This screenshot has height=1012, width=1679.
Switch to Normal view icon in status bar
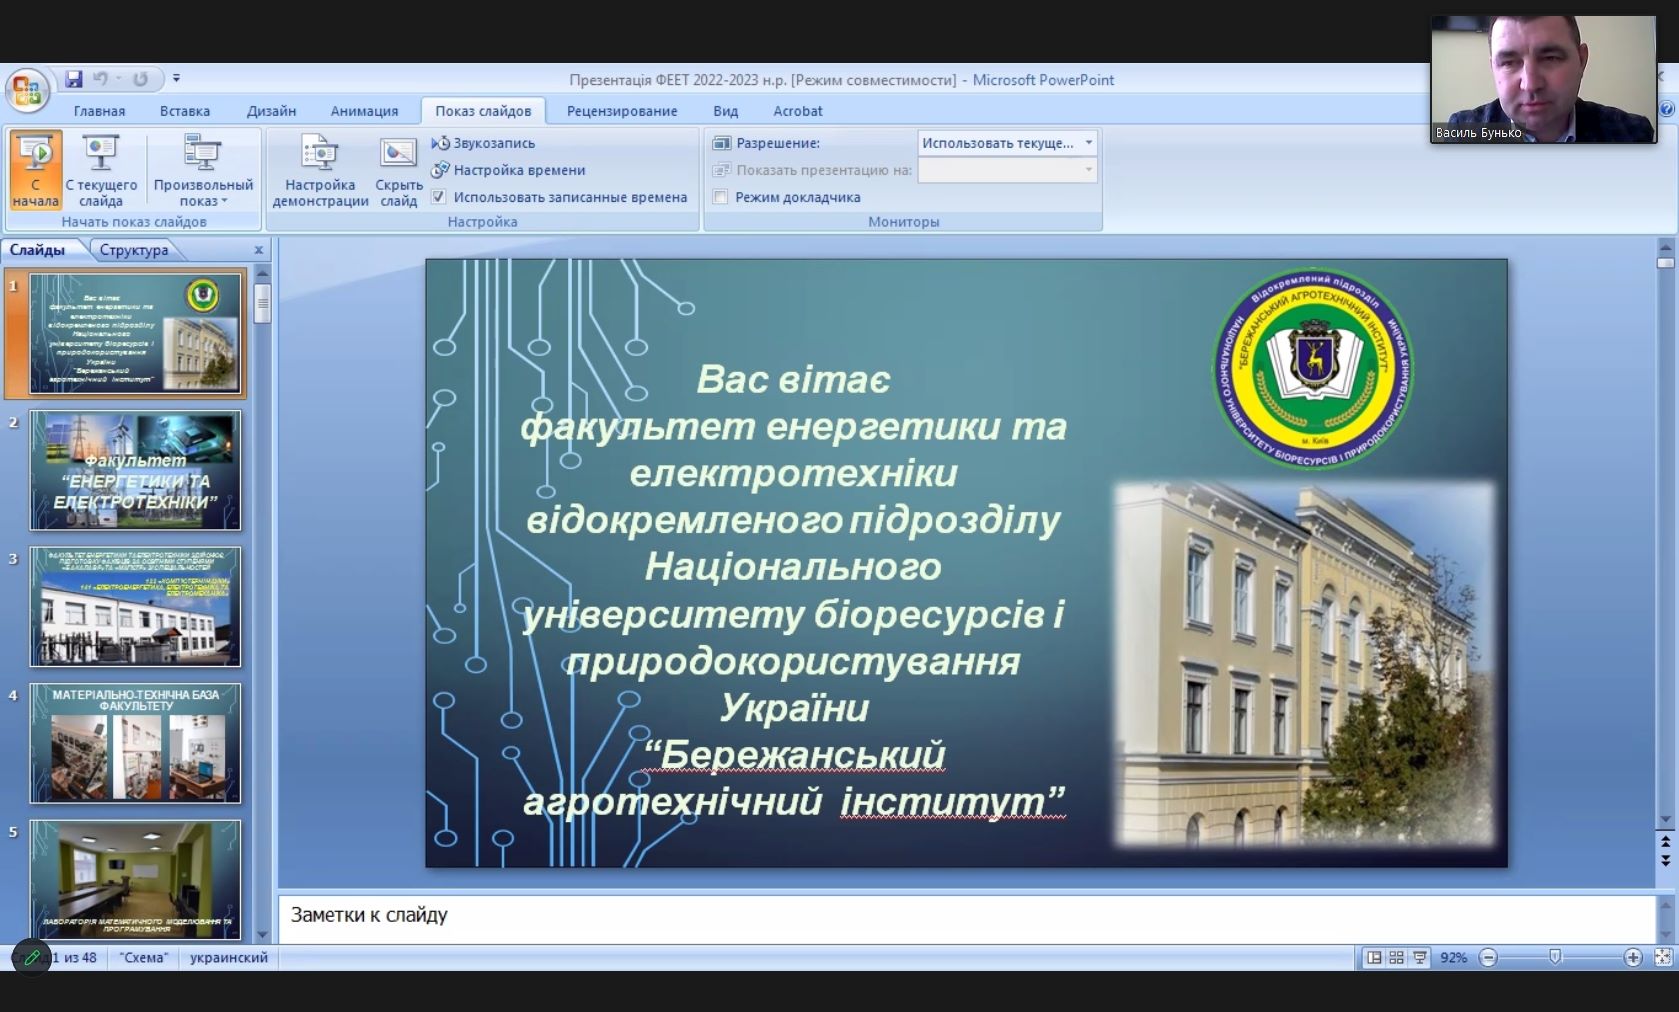point(1375,957)
